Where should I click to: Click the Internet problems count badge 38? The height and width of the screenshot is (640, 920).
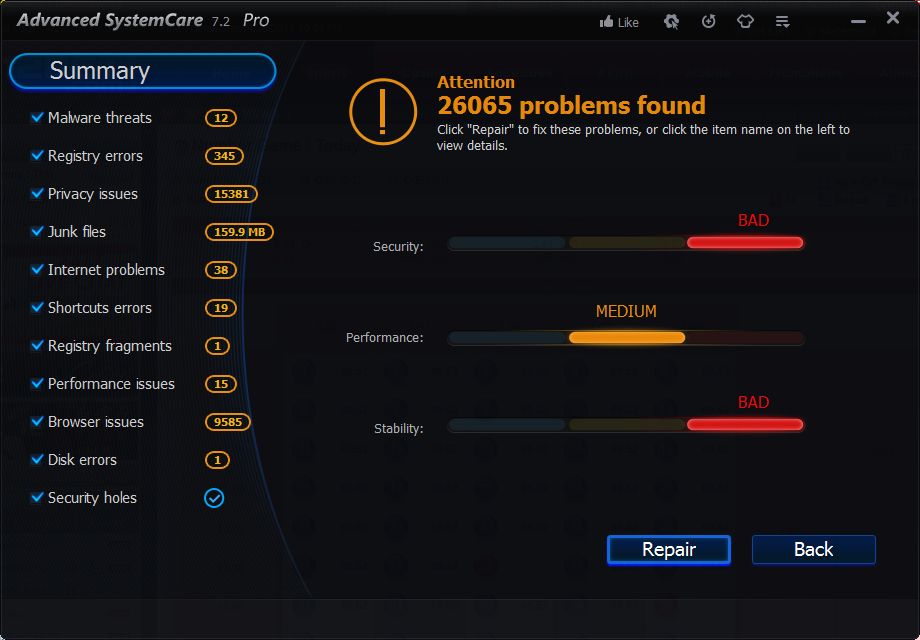coord(221,270)
